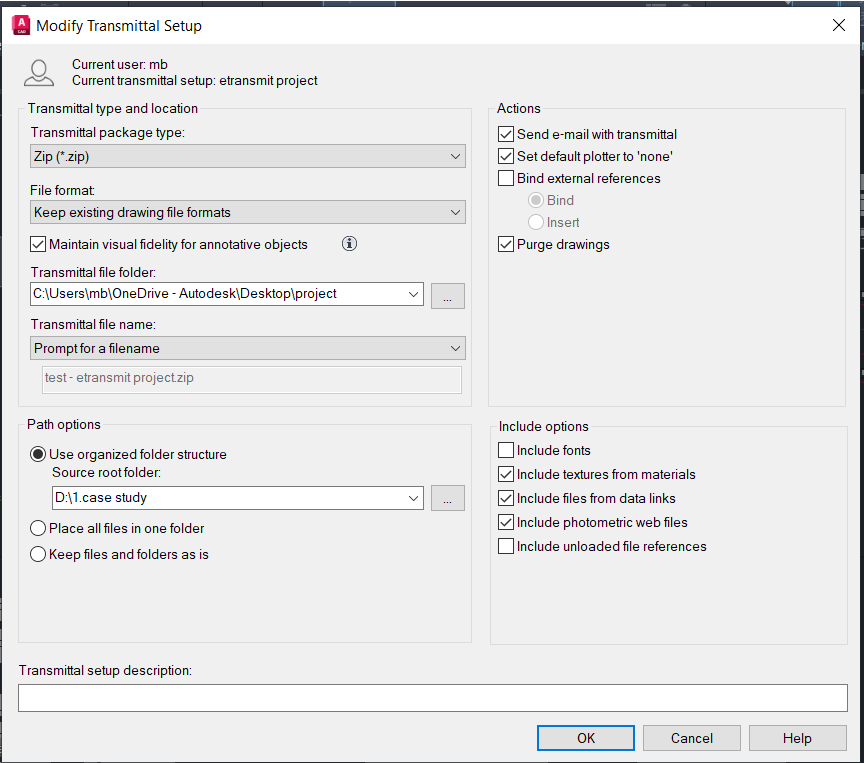Viewport: 864px width, 763px height.
Task: Disable Set default plotter to 'none'
Action: [506, 156]
